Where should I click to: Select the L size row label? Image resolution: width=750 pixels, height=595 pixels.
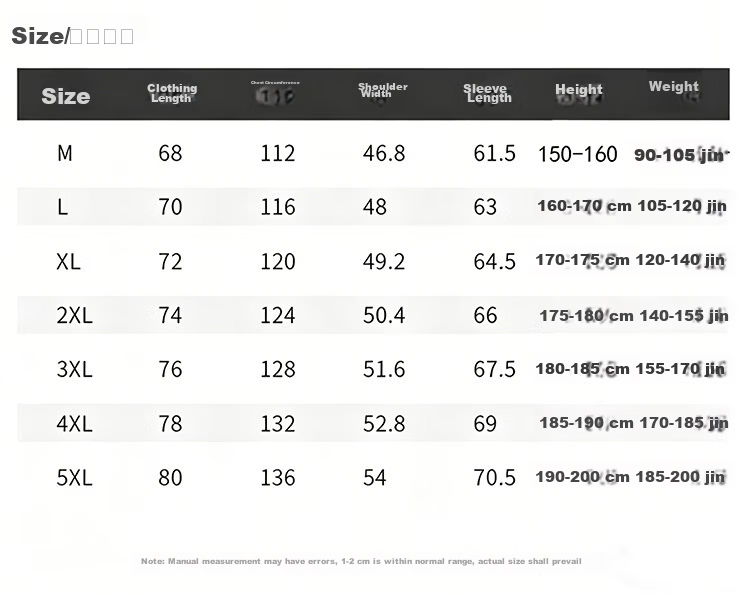coord(62,207)
